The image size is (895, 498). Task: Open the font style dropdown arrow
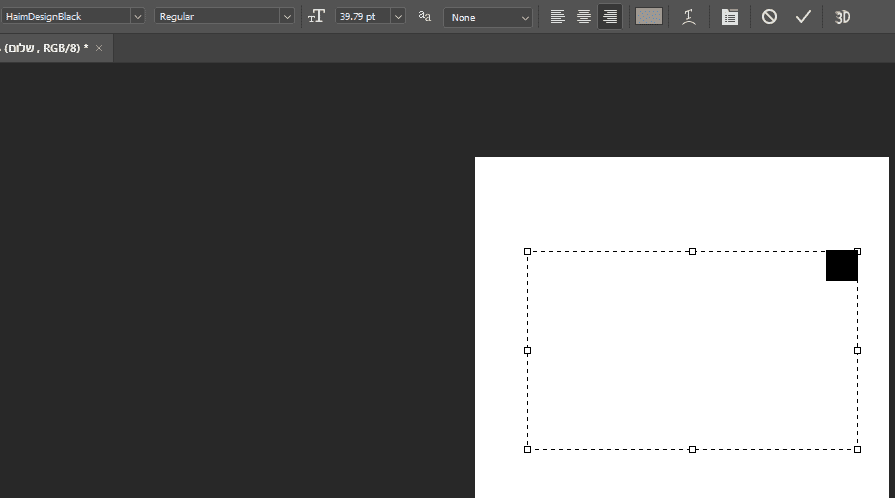click(x=287, y=17)
